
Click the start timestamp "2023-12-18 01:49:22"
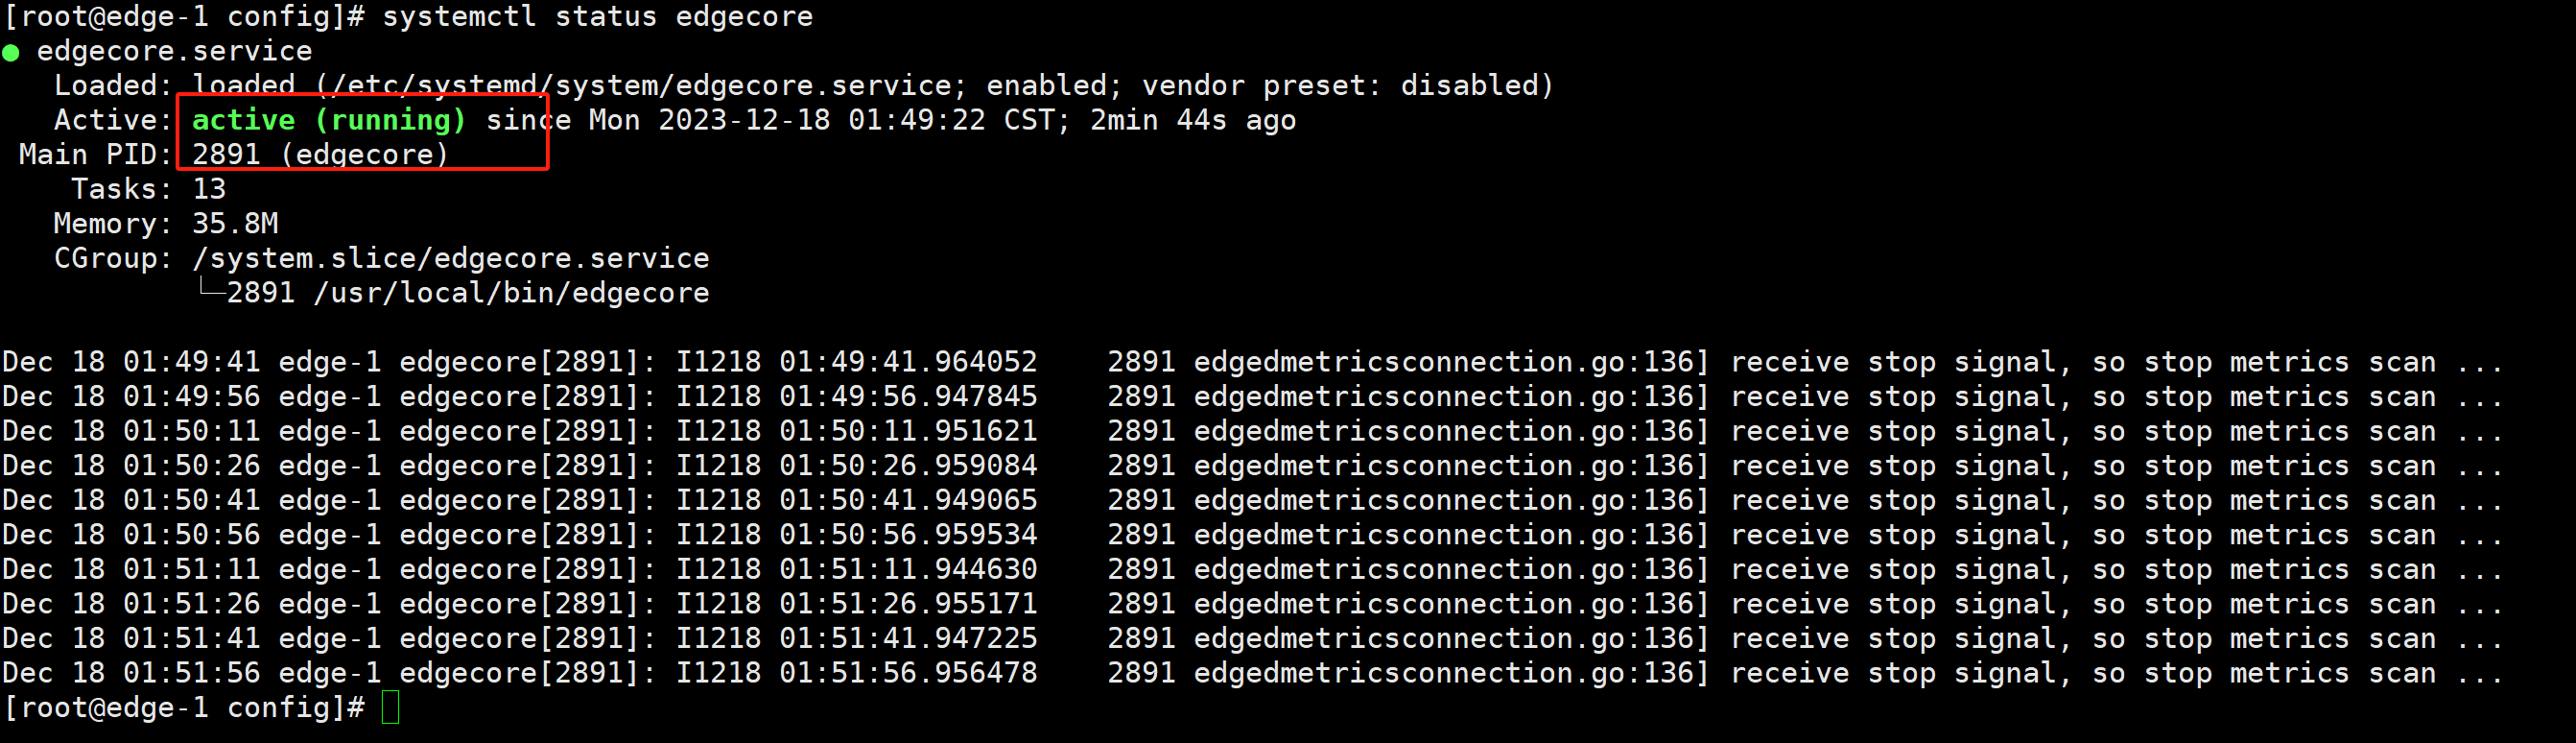tap(821, 120)
